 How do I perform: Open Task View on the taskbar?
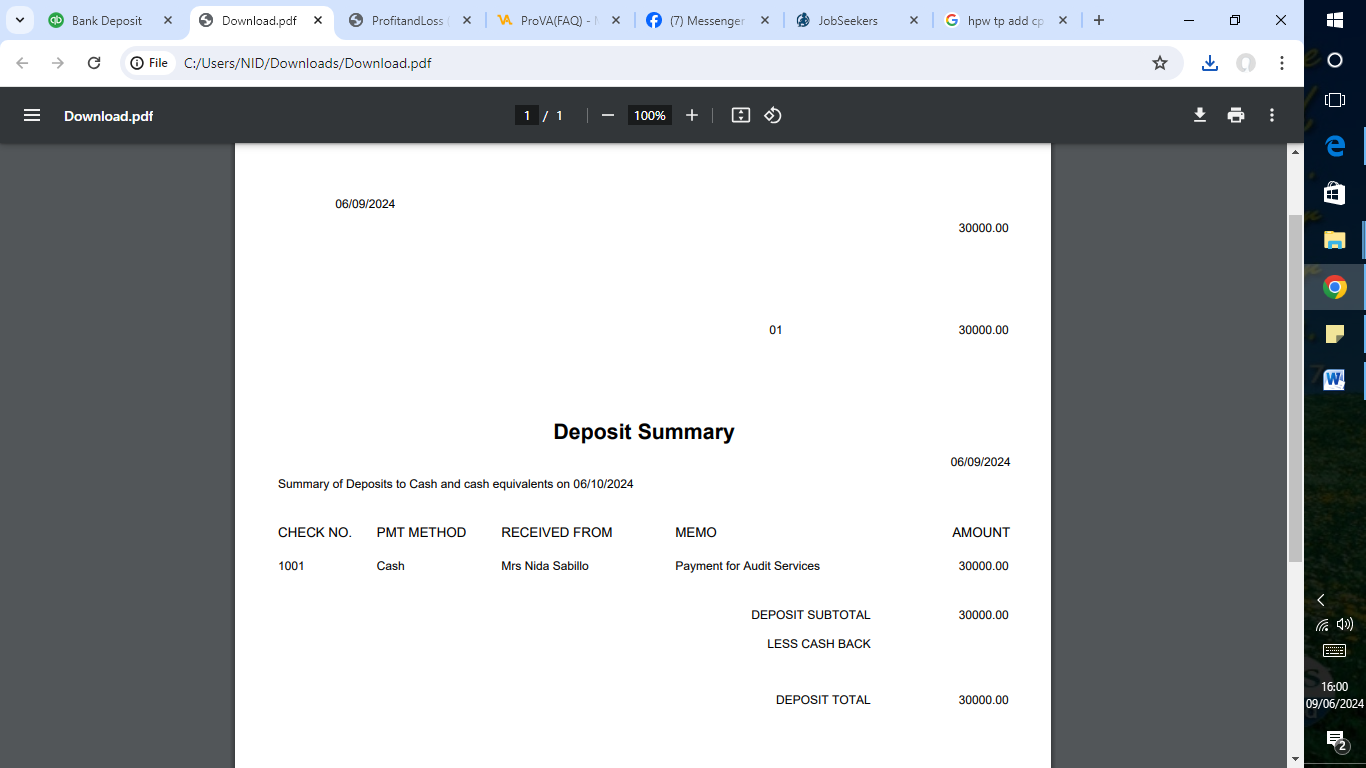1335,100
